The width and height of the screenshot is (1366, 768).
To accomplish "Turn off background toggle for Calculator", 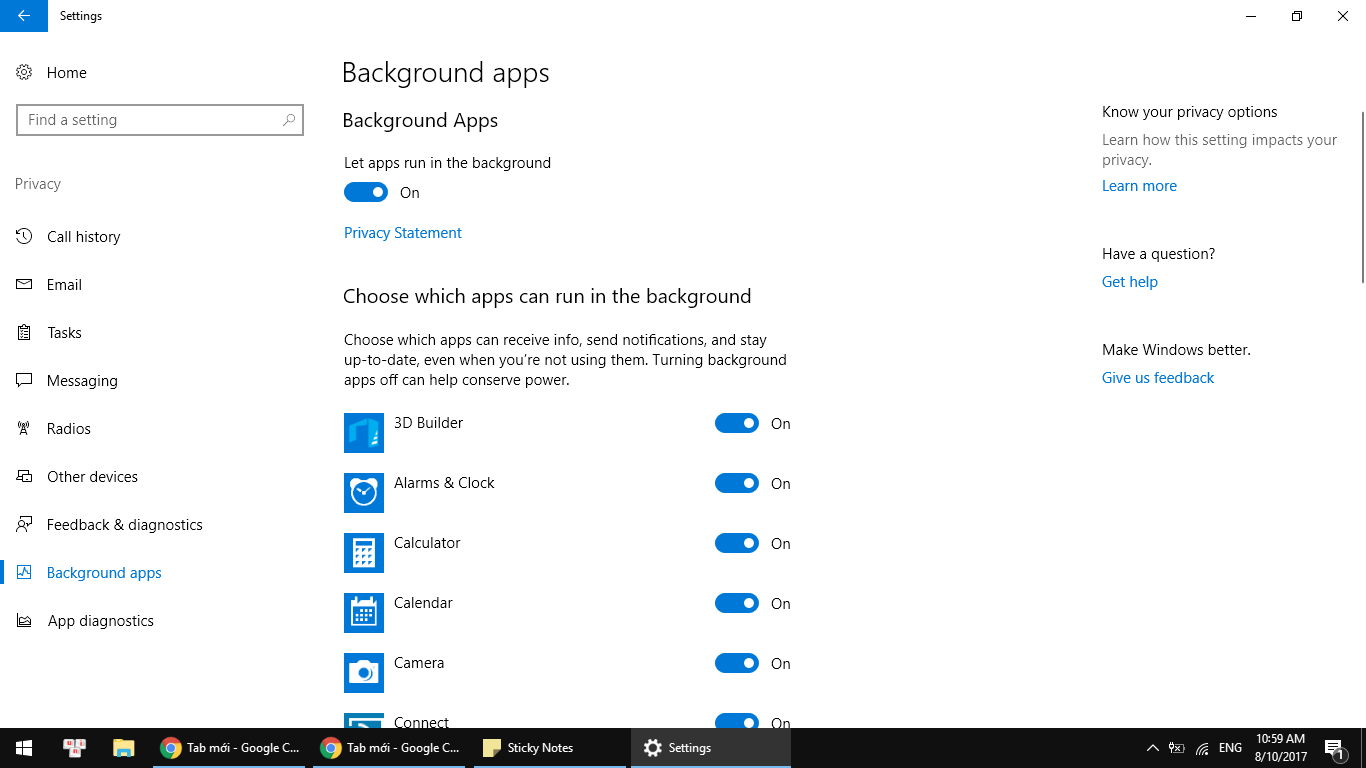I will pos(737,543).
